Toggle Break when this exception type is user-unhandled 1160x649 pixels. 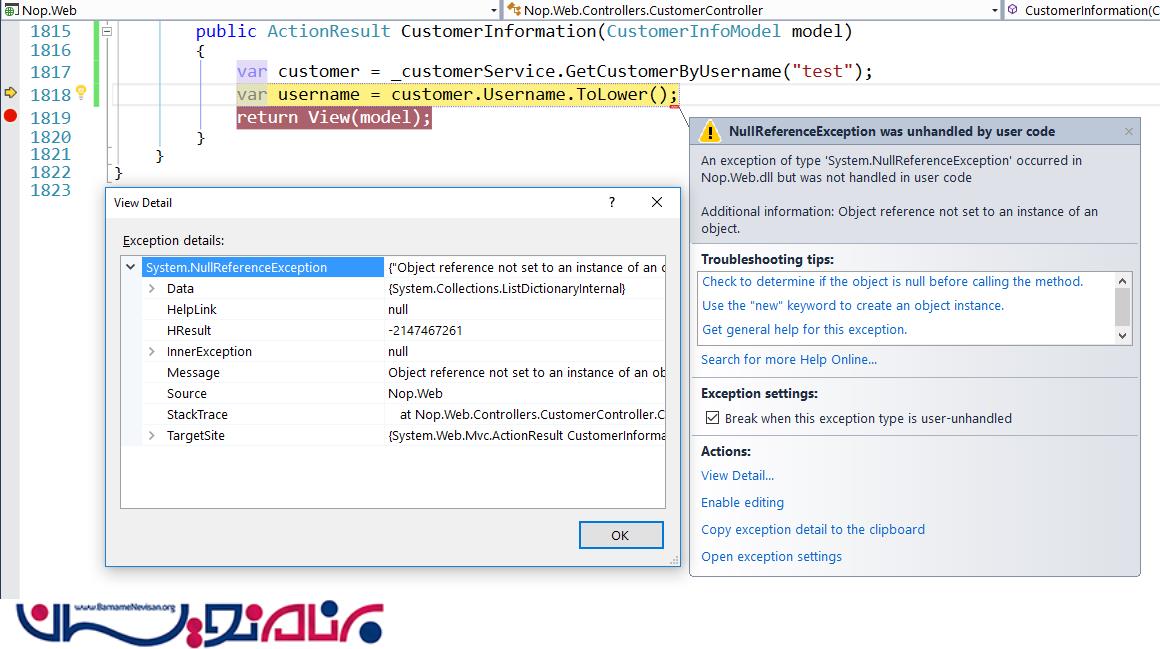tap(712, 418)
